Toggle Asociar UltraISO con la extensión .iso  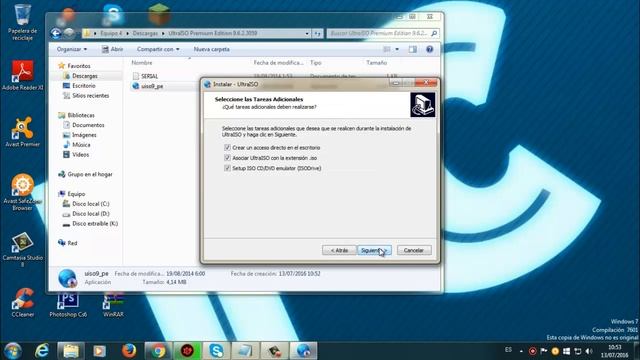pos(227,158)
